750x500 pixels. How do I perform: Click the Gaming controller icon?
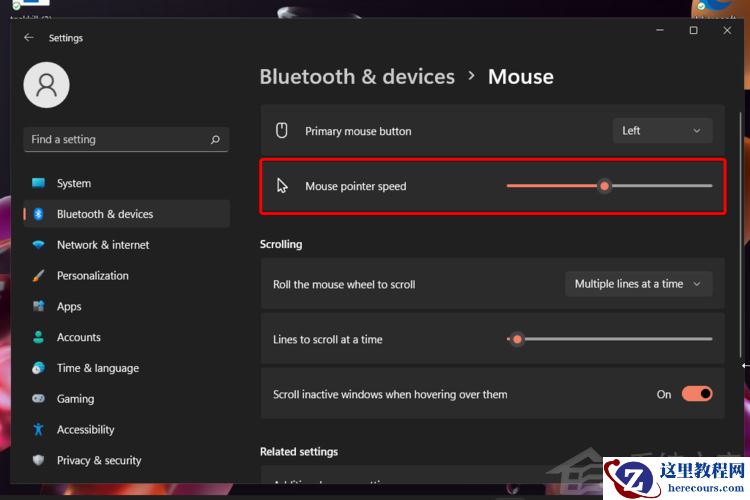pos(38,399)
